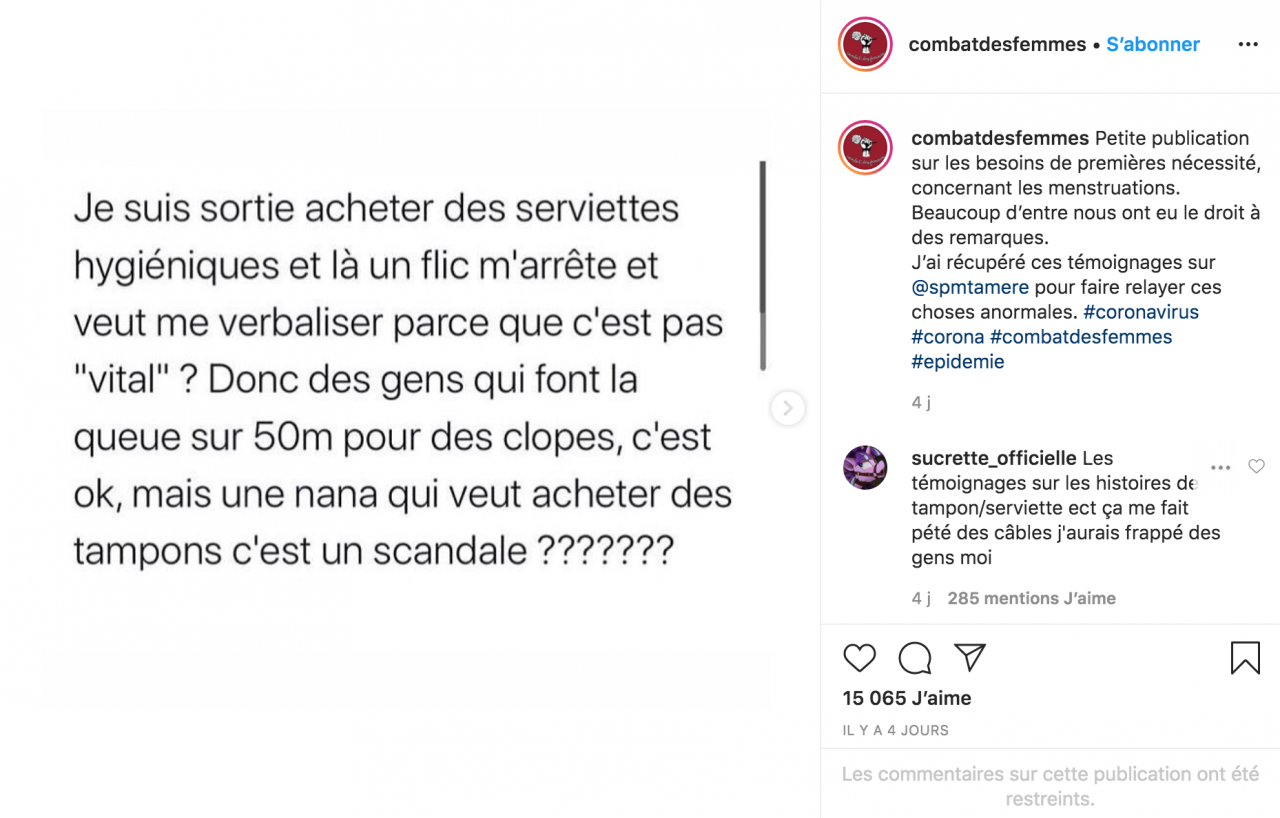Open options for sucrette_officielle's comment
The height and width of the screenshot is (818, 1280).
[1220, 466]
